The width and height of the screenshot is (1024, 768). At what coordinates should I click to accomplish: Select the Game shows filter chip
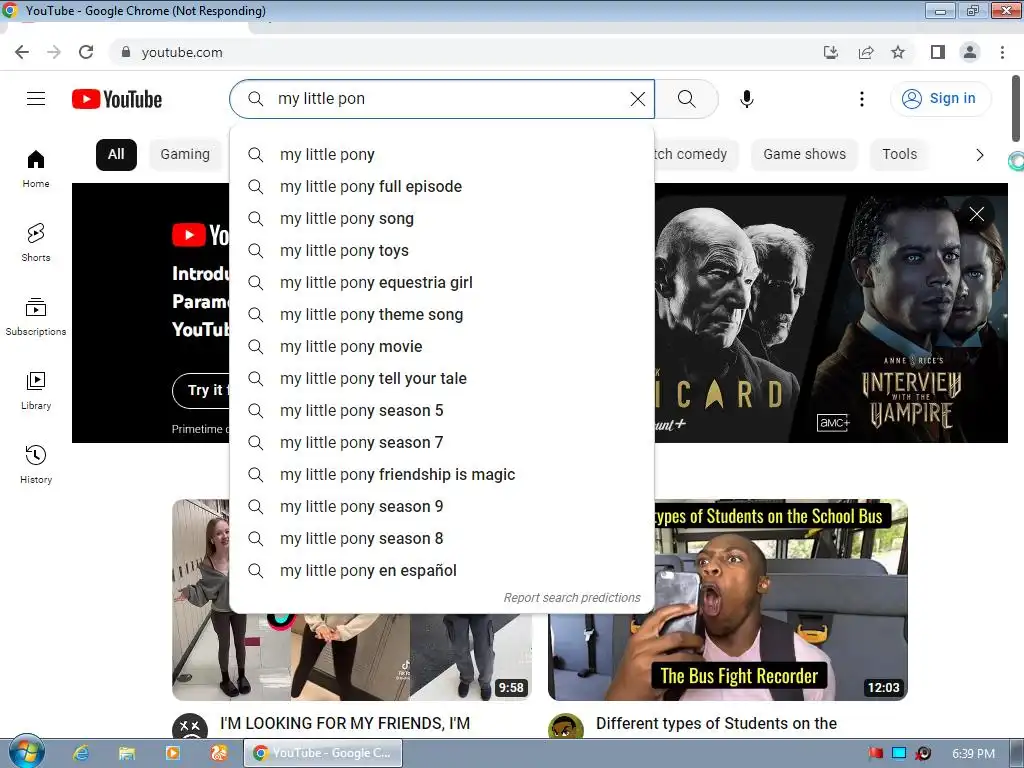[x=805, y=155]
